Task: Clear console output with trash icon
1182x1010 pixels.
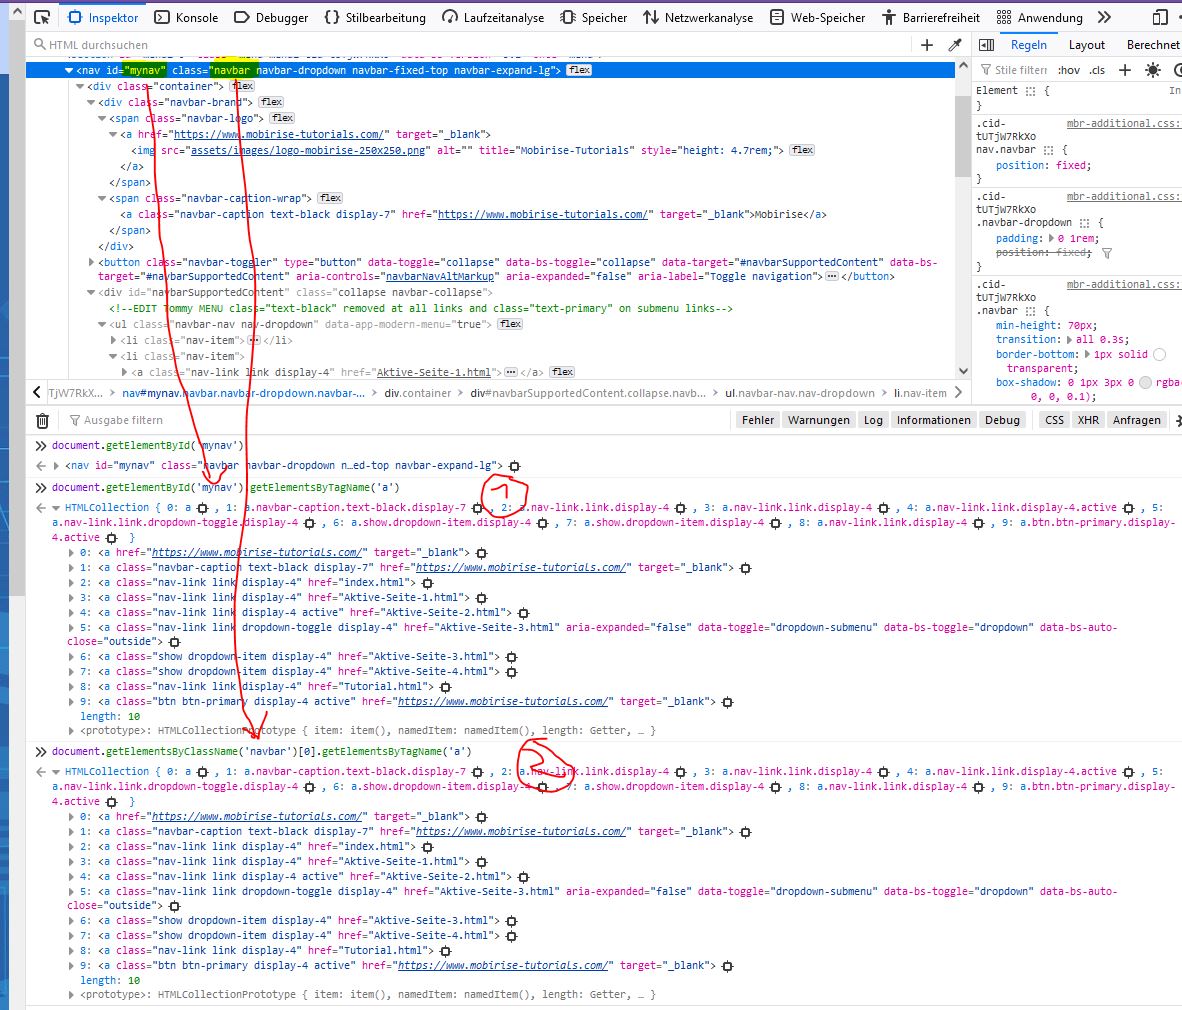Action: 42,421
